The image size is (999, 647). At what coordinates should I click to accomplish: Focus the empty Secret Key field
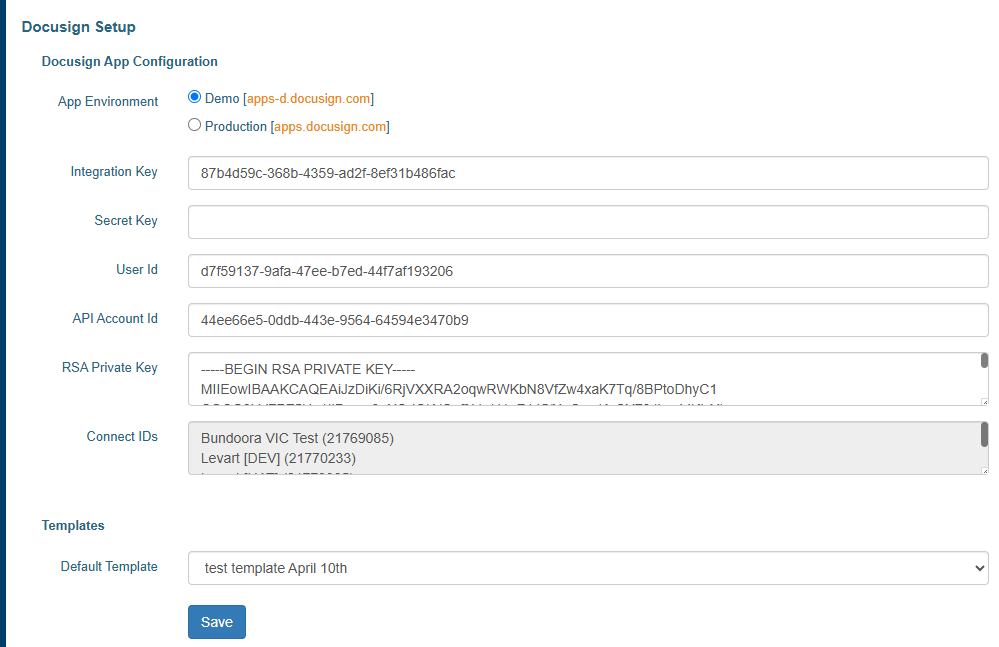tap(588, 222)
